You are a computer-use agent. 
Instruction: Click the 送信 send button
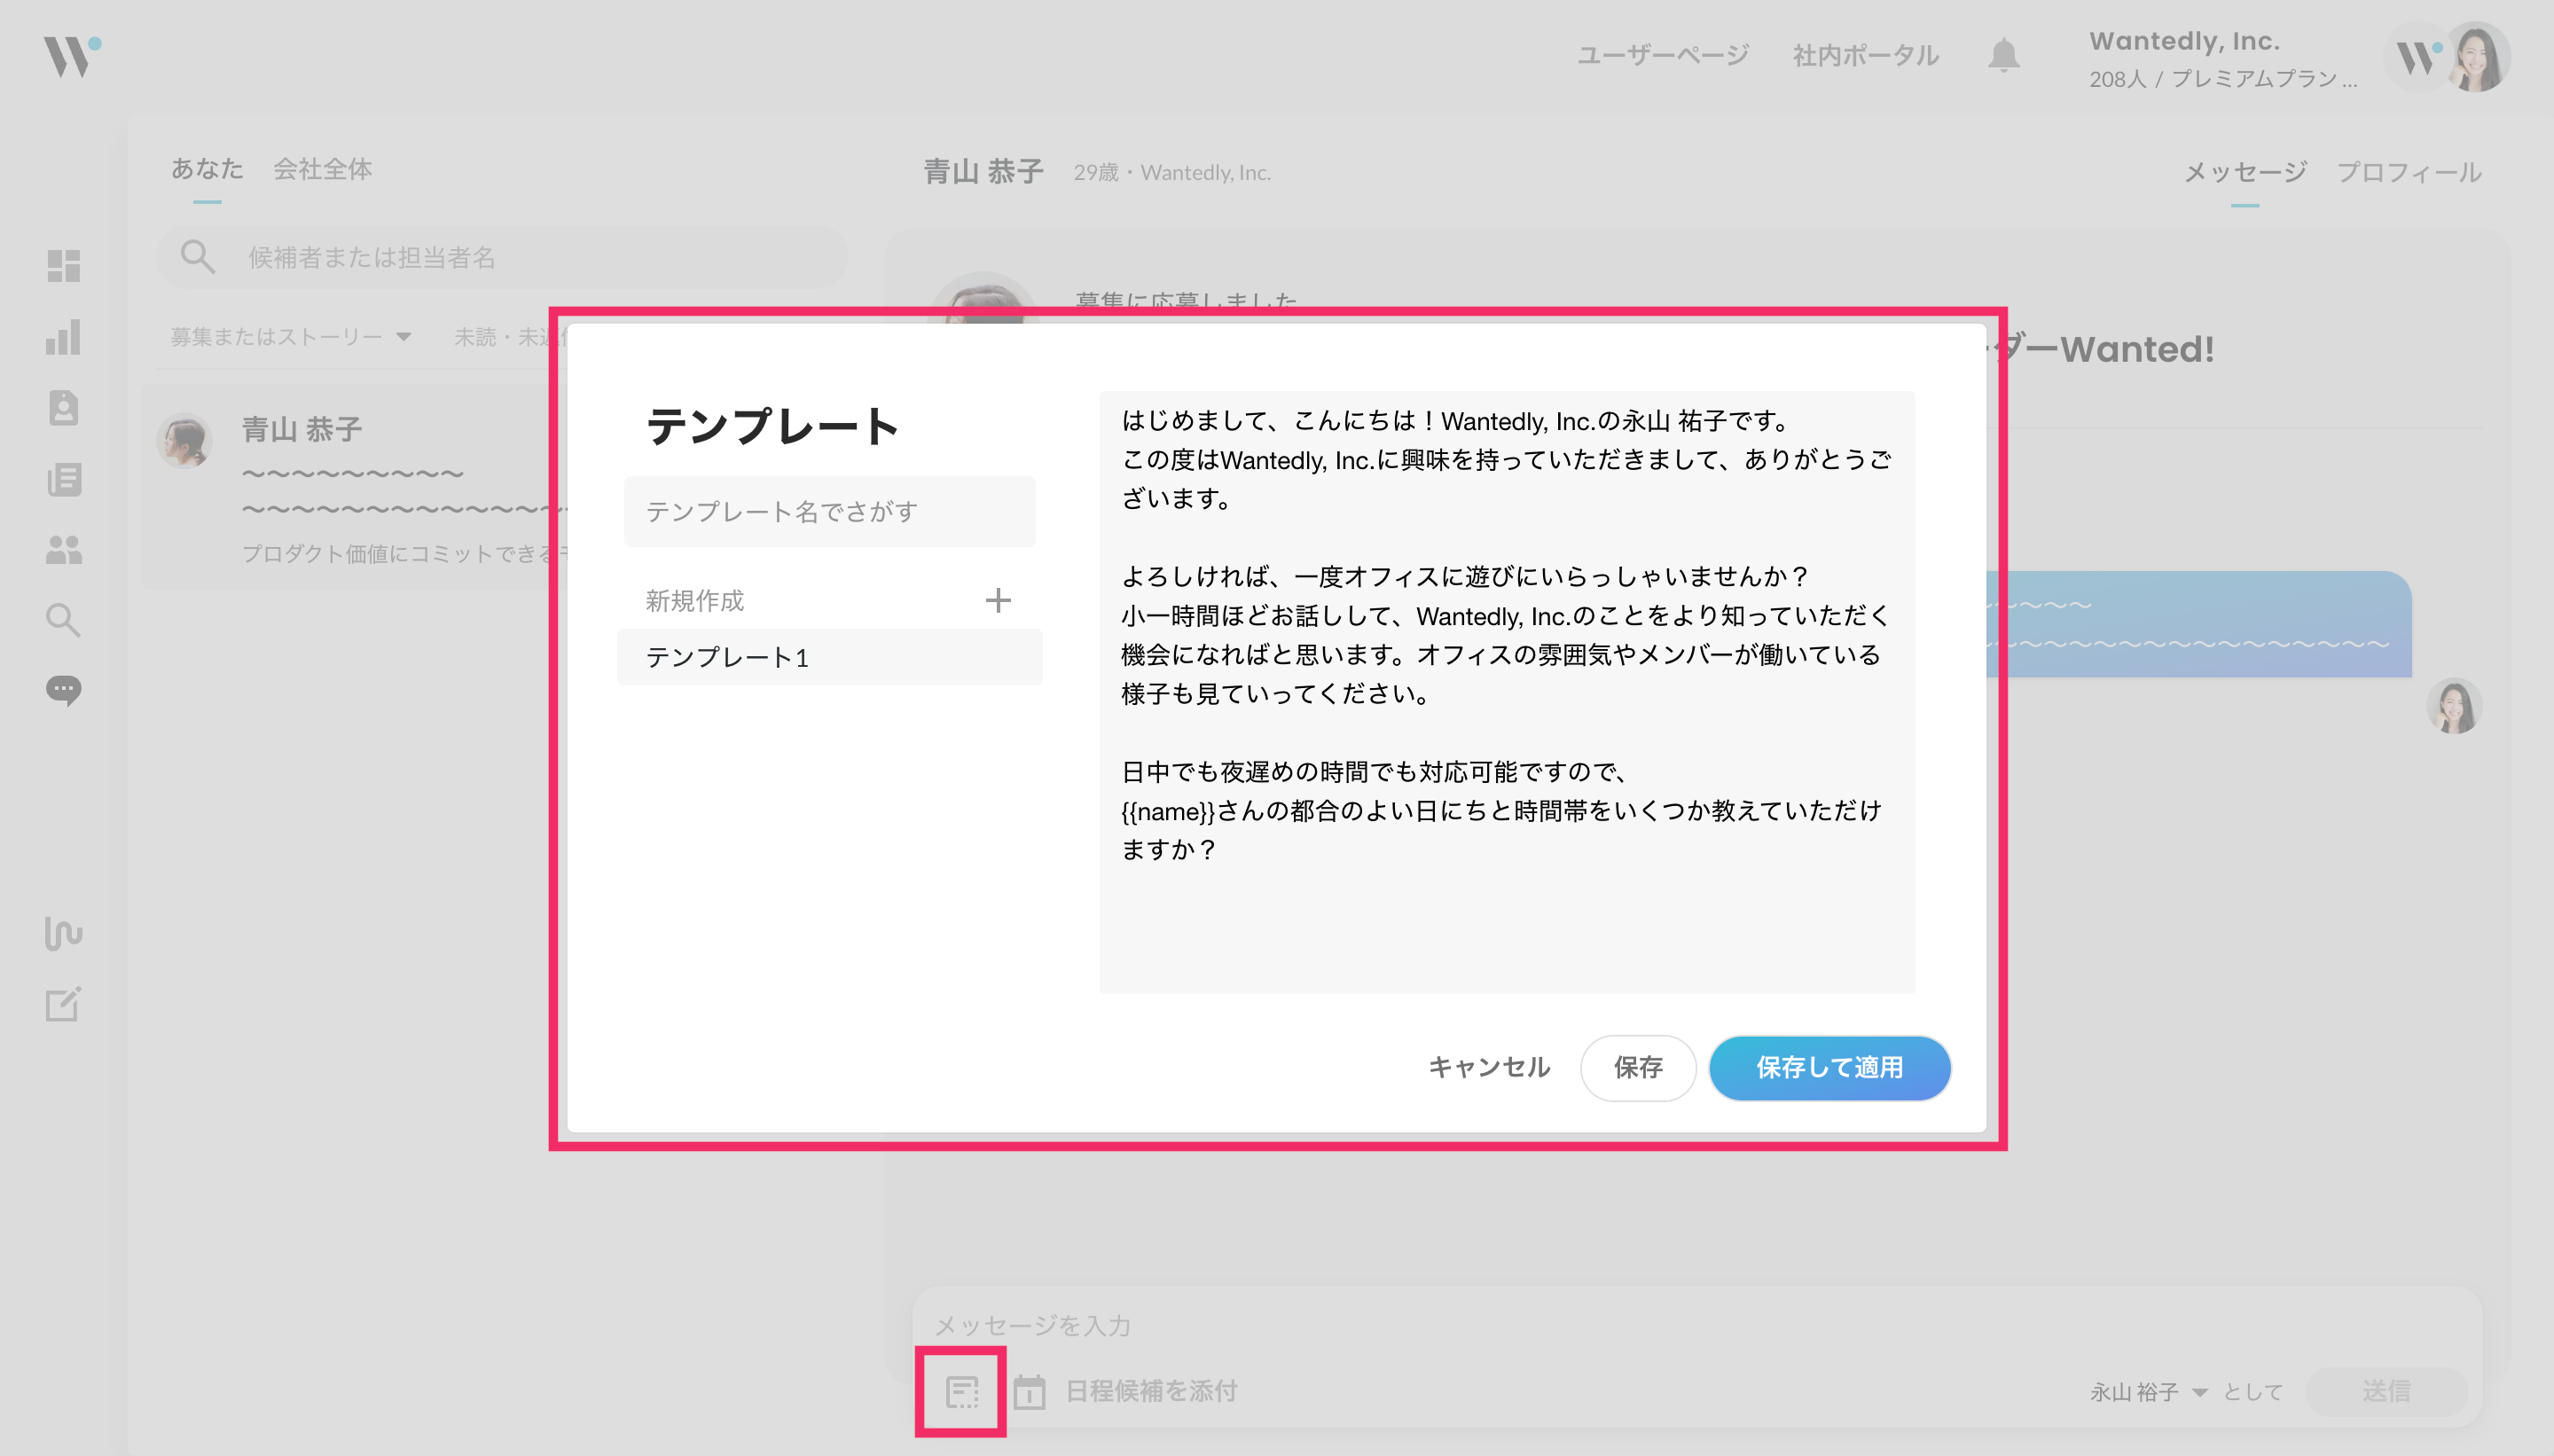point(2386,1391)
